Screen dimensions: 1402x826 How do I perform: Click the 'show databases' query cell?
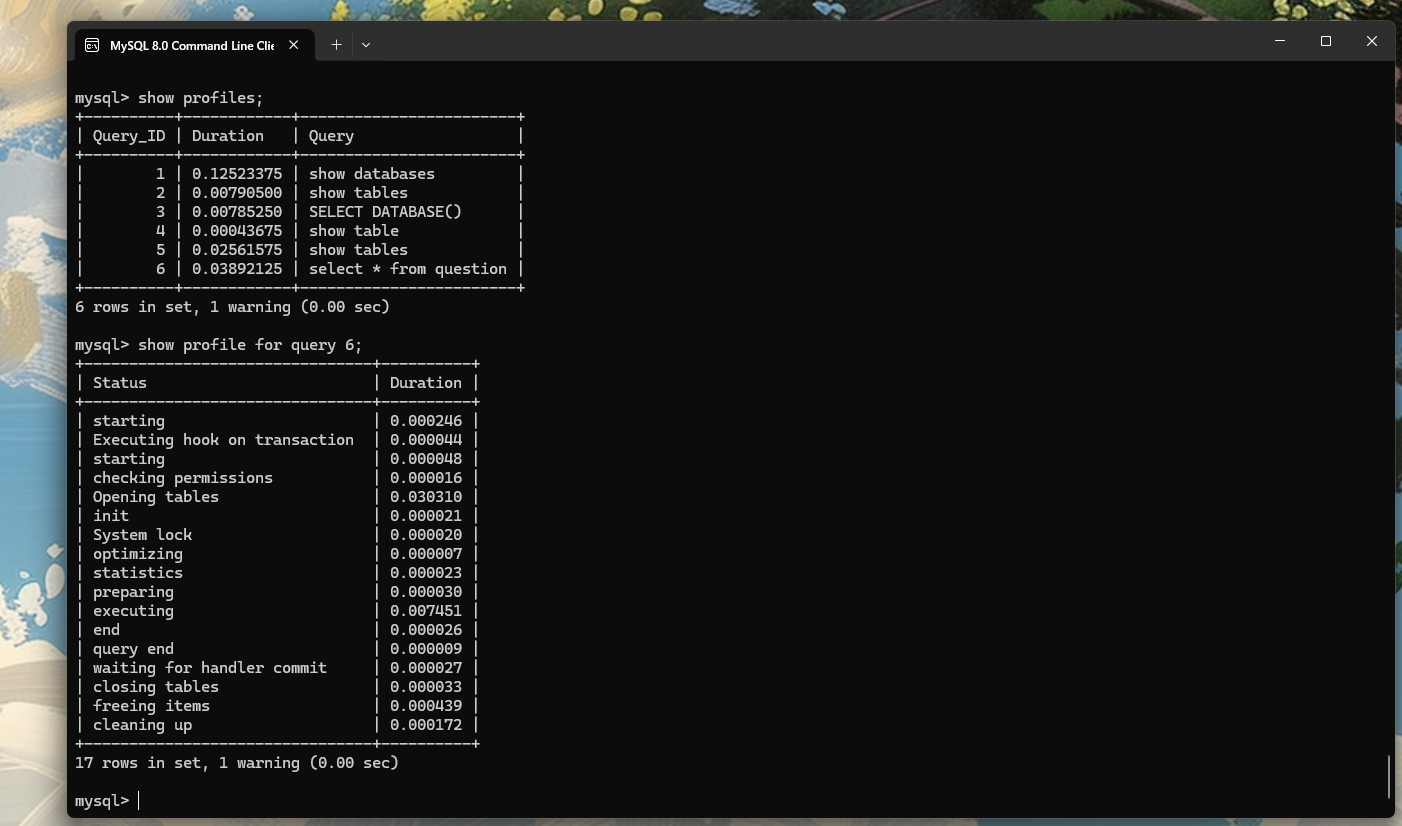pos(372,174)
